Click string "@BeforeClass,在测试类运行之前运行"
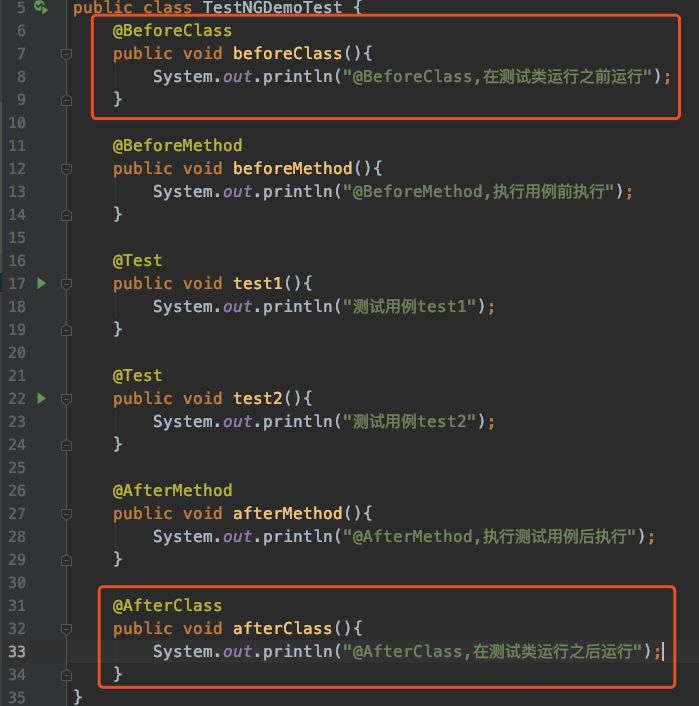Screen dimensions: 699x706 click(497, 77)
